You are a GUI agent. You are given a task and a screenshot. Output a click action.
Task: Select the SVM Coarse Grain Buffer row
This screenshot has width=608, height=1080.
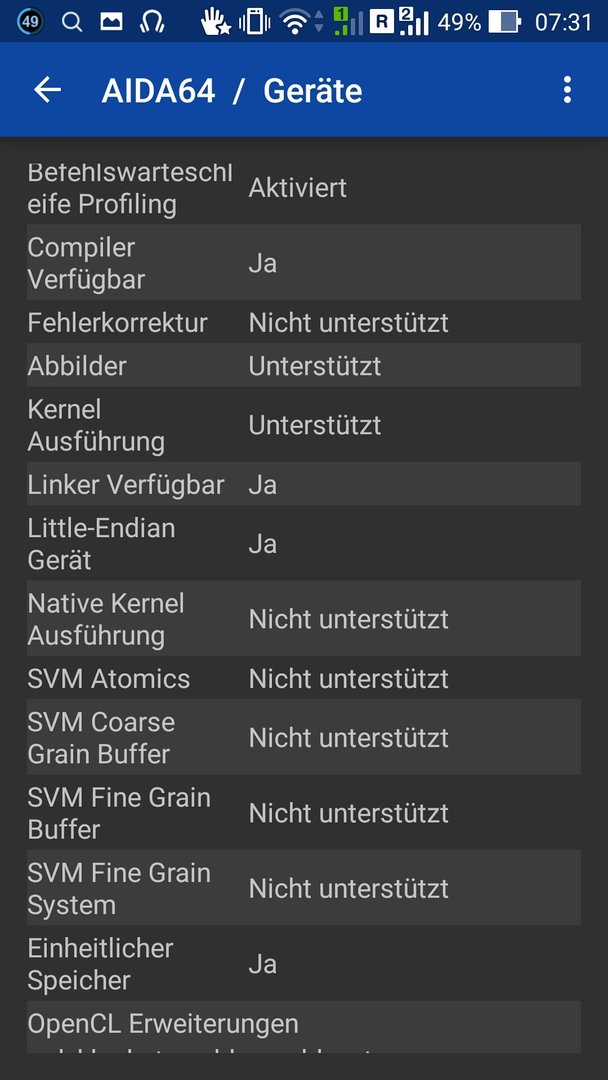tap(304, 737)
